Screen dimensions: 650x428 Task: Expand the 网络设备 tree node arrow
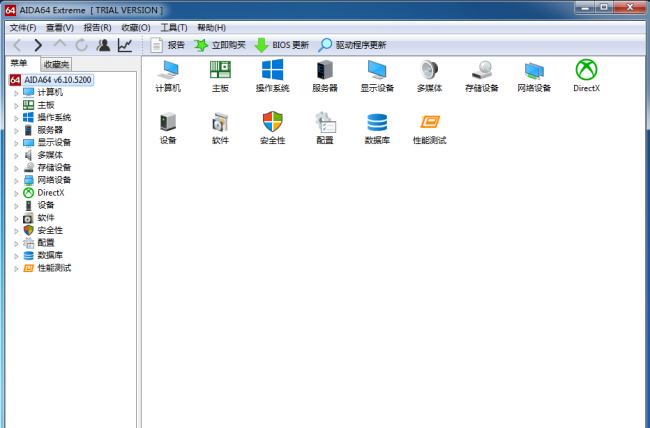(x=16, y=181)
